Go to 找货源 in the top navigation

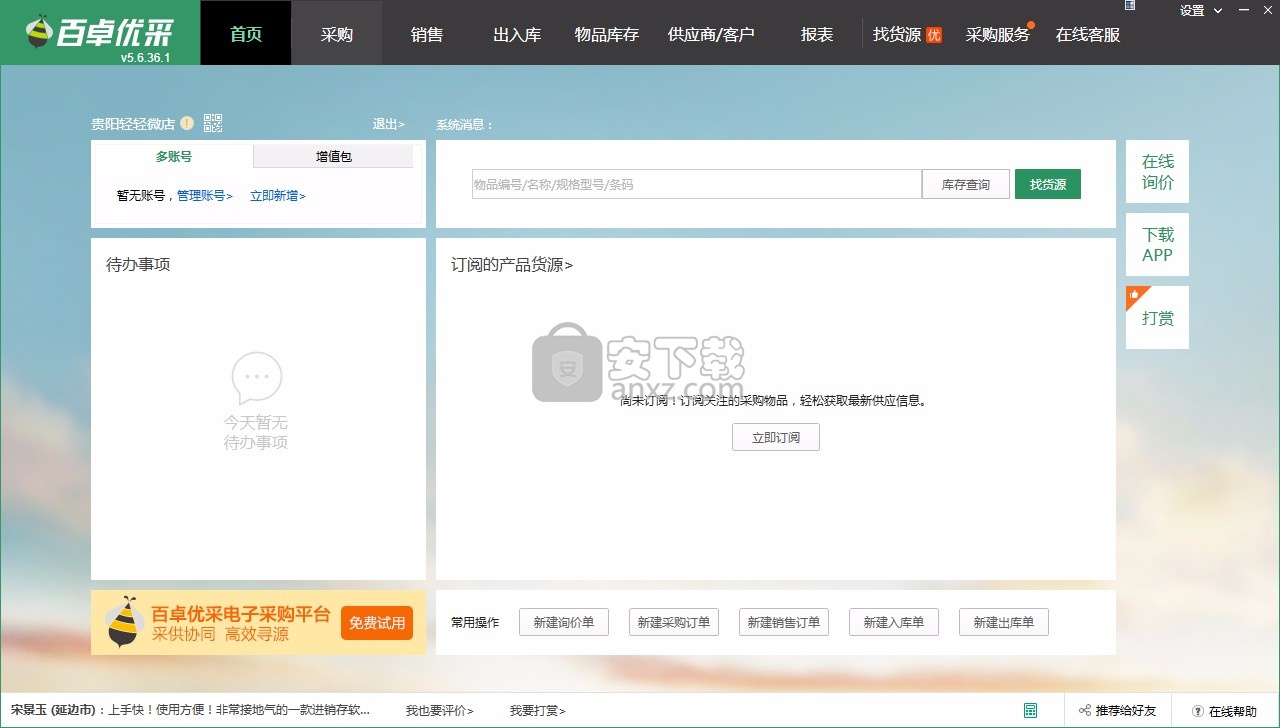click(907, 34)
